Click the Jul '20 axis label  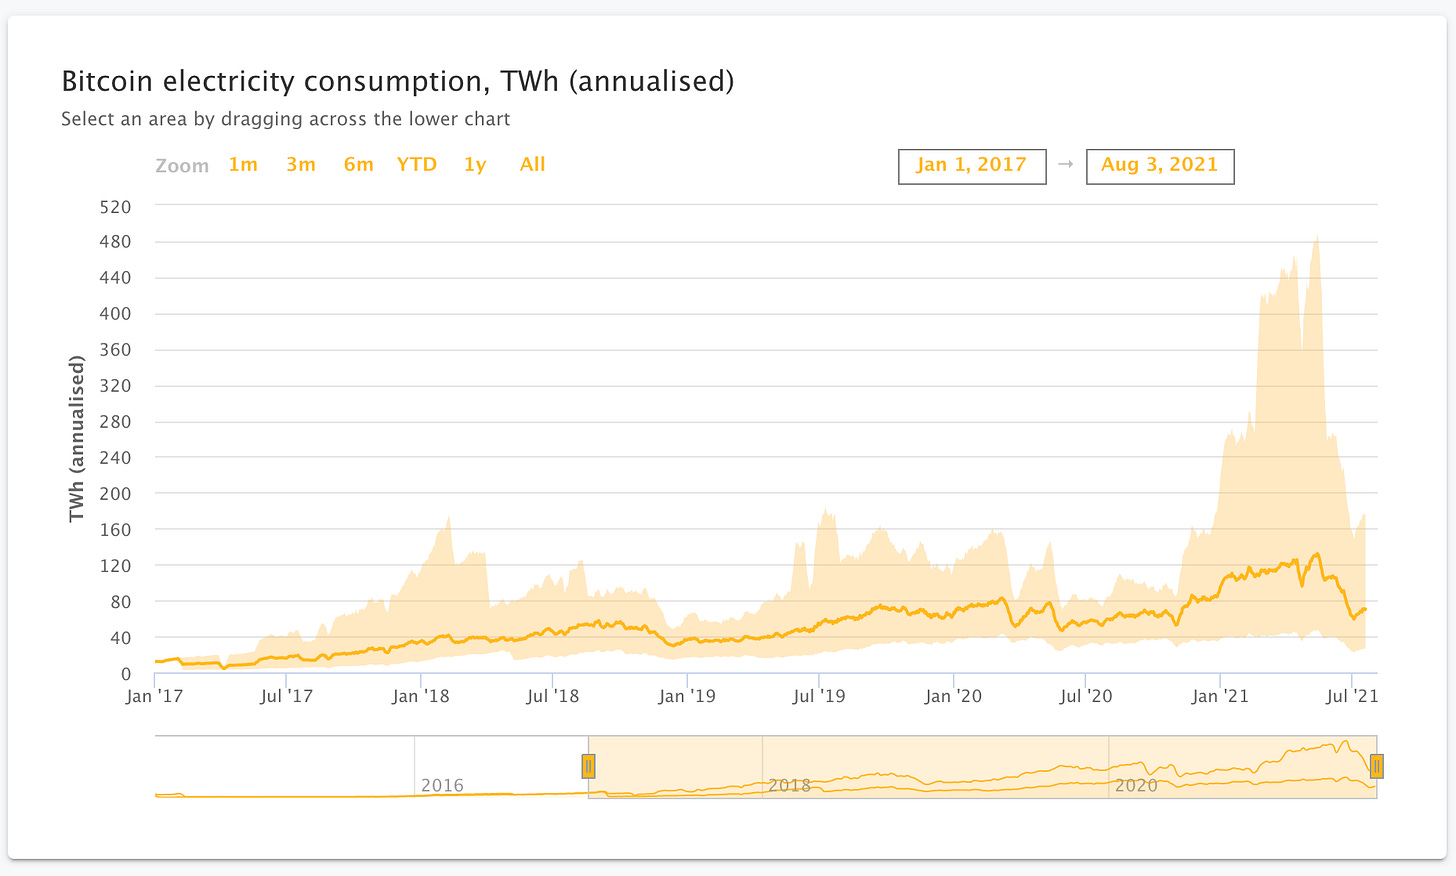click(1086, 696)
